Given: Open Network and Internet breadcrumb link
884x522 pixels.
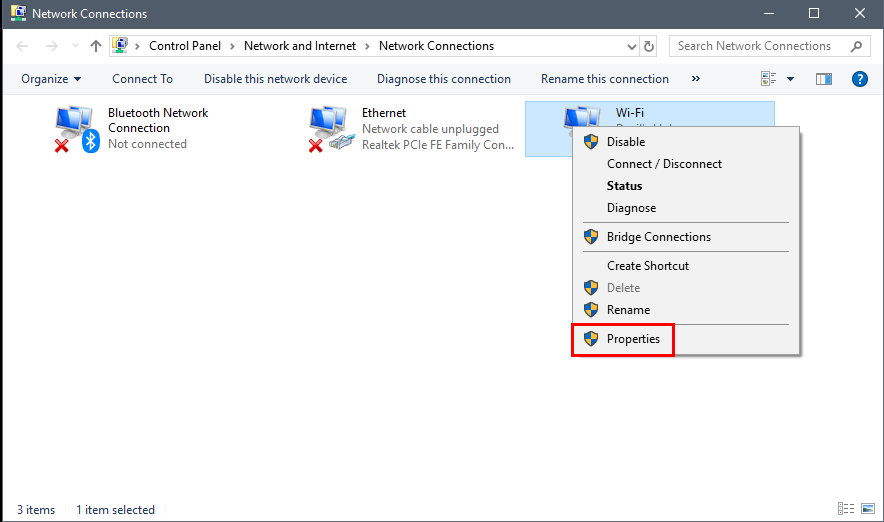Looking at the screenshot, I should (x=299, y=46).
